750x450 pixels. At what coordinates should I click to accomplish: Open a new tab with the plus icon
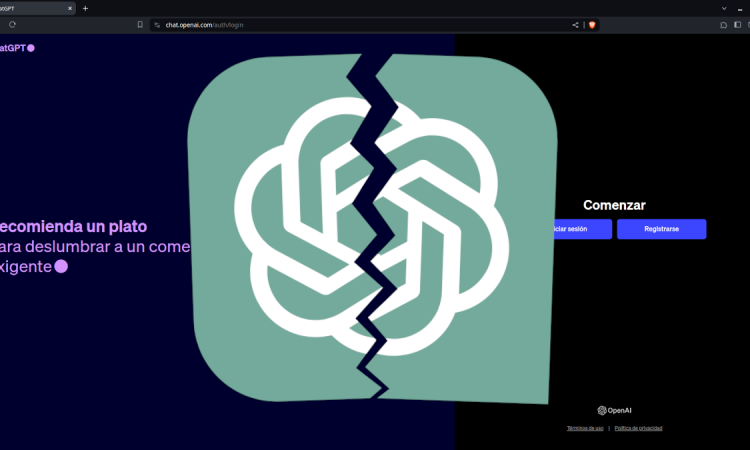click(x=85, y=8)
